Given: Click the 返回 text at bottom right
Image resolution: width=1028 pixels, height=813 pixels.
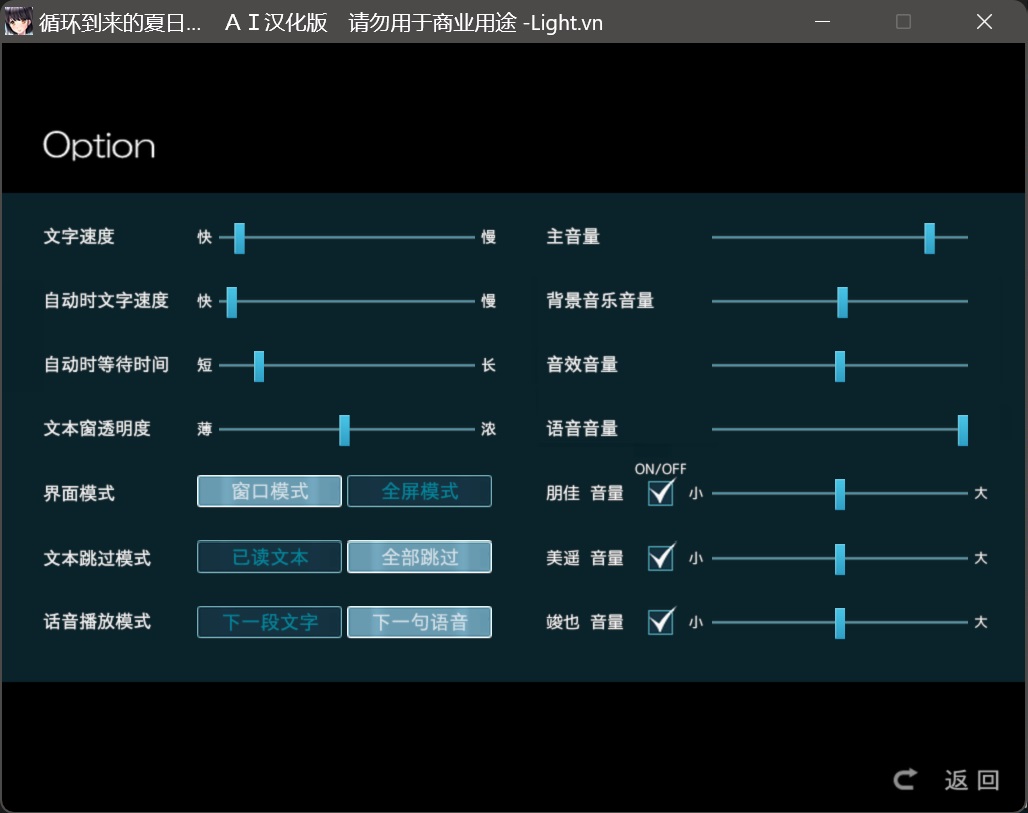Looking at the screenshot, I should coord(972,780).
